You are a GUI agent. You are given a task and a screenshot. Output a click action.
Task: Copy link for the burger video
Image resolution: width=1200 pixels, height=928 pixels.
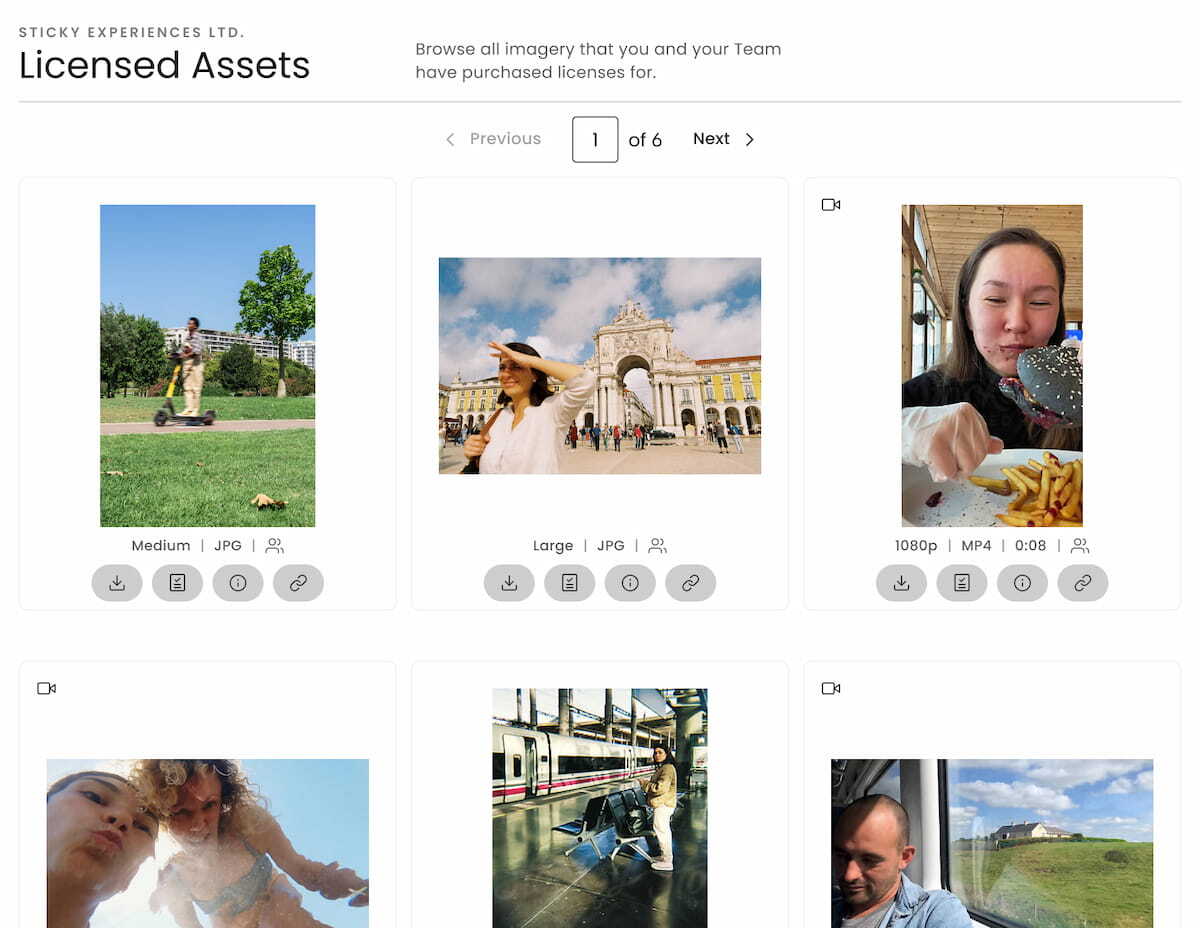click(1082, 583)
